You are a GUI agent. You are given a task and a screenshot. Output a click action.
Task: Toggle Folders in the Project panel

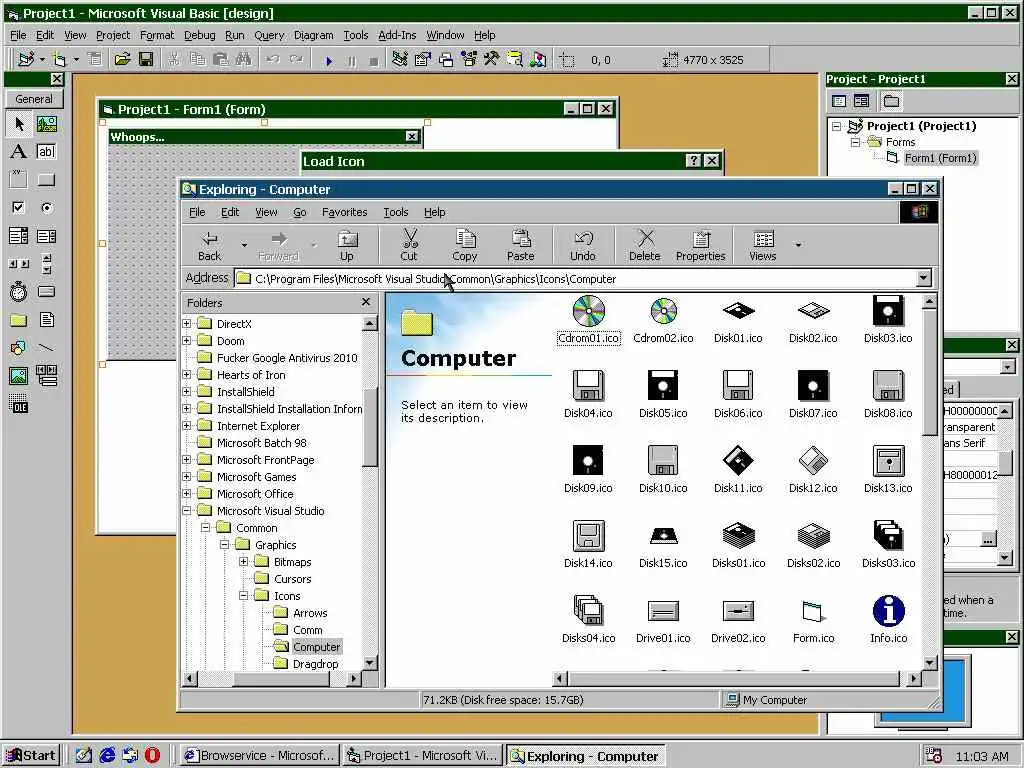[891, 101]
